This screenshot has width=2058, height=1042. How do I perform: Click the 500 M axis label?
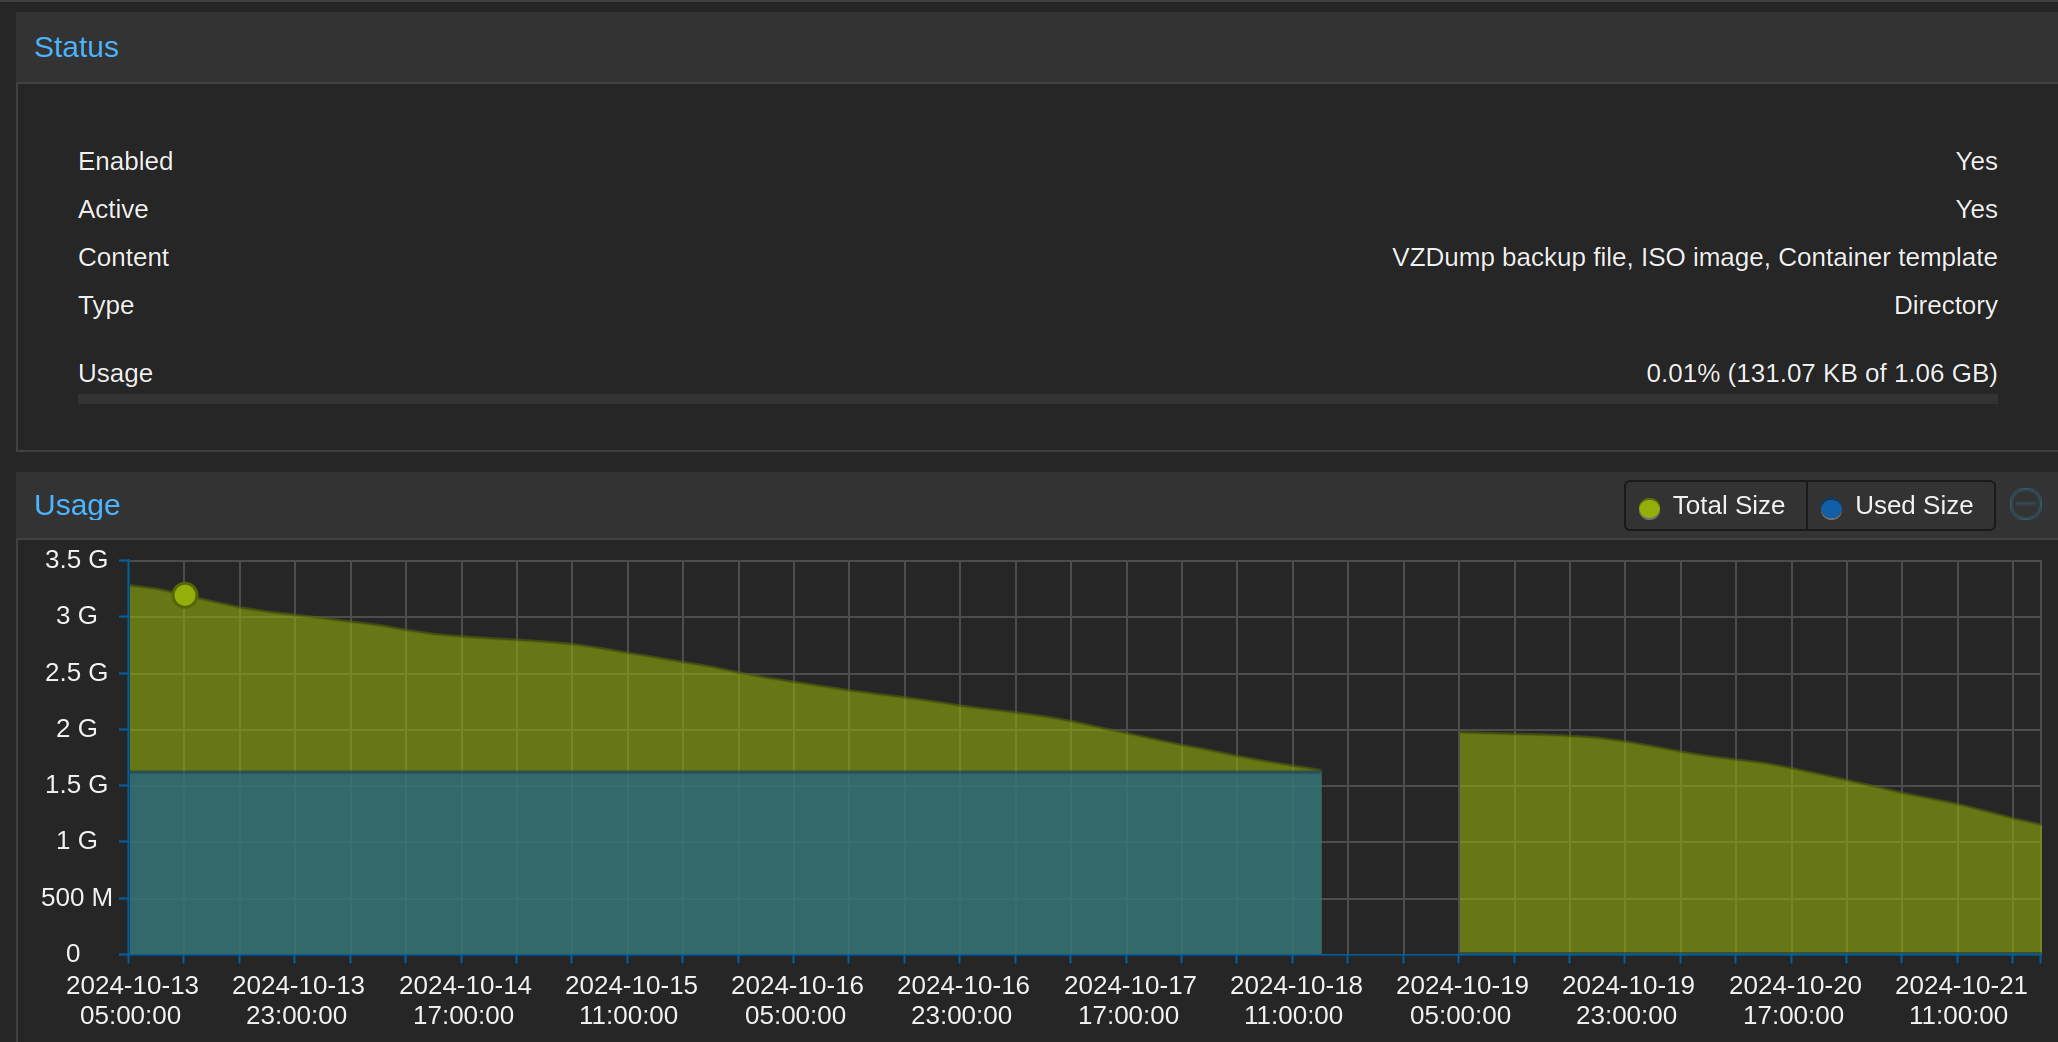[x=76, y=897]
